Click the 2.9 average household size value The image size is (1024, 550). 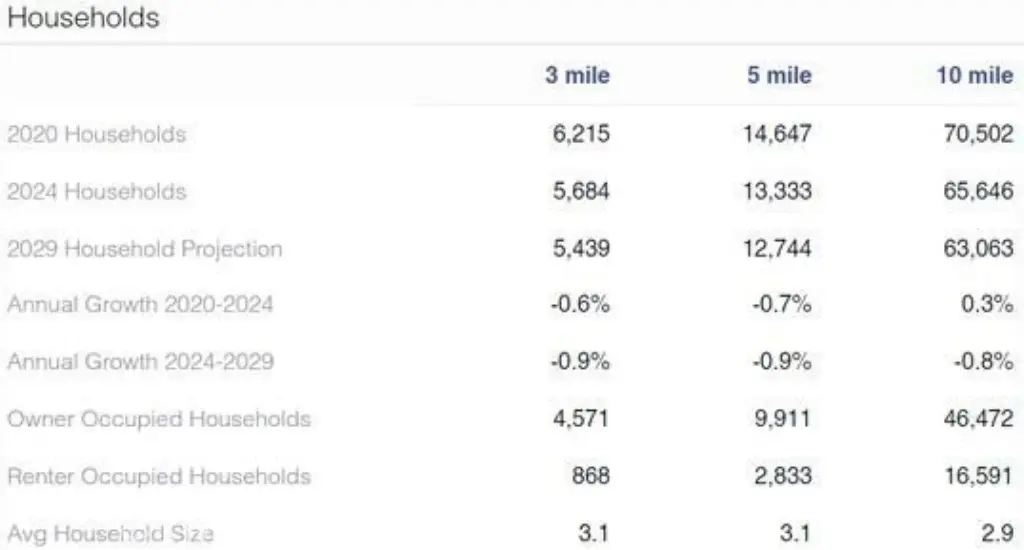click(x=996, y=533)
